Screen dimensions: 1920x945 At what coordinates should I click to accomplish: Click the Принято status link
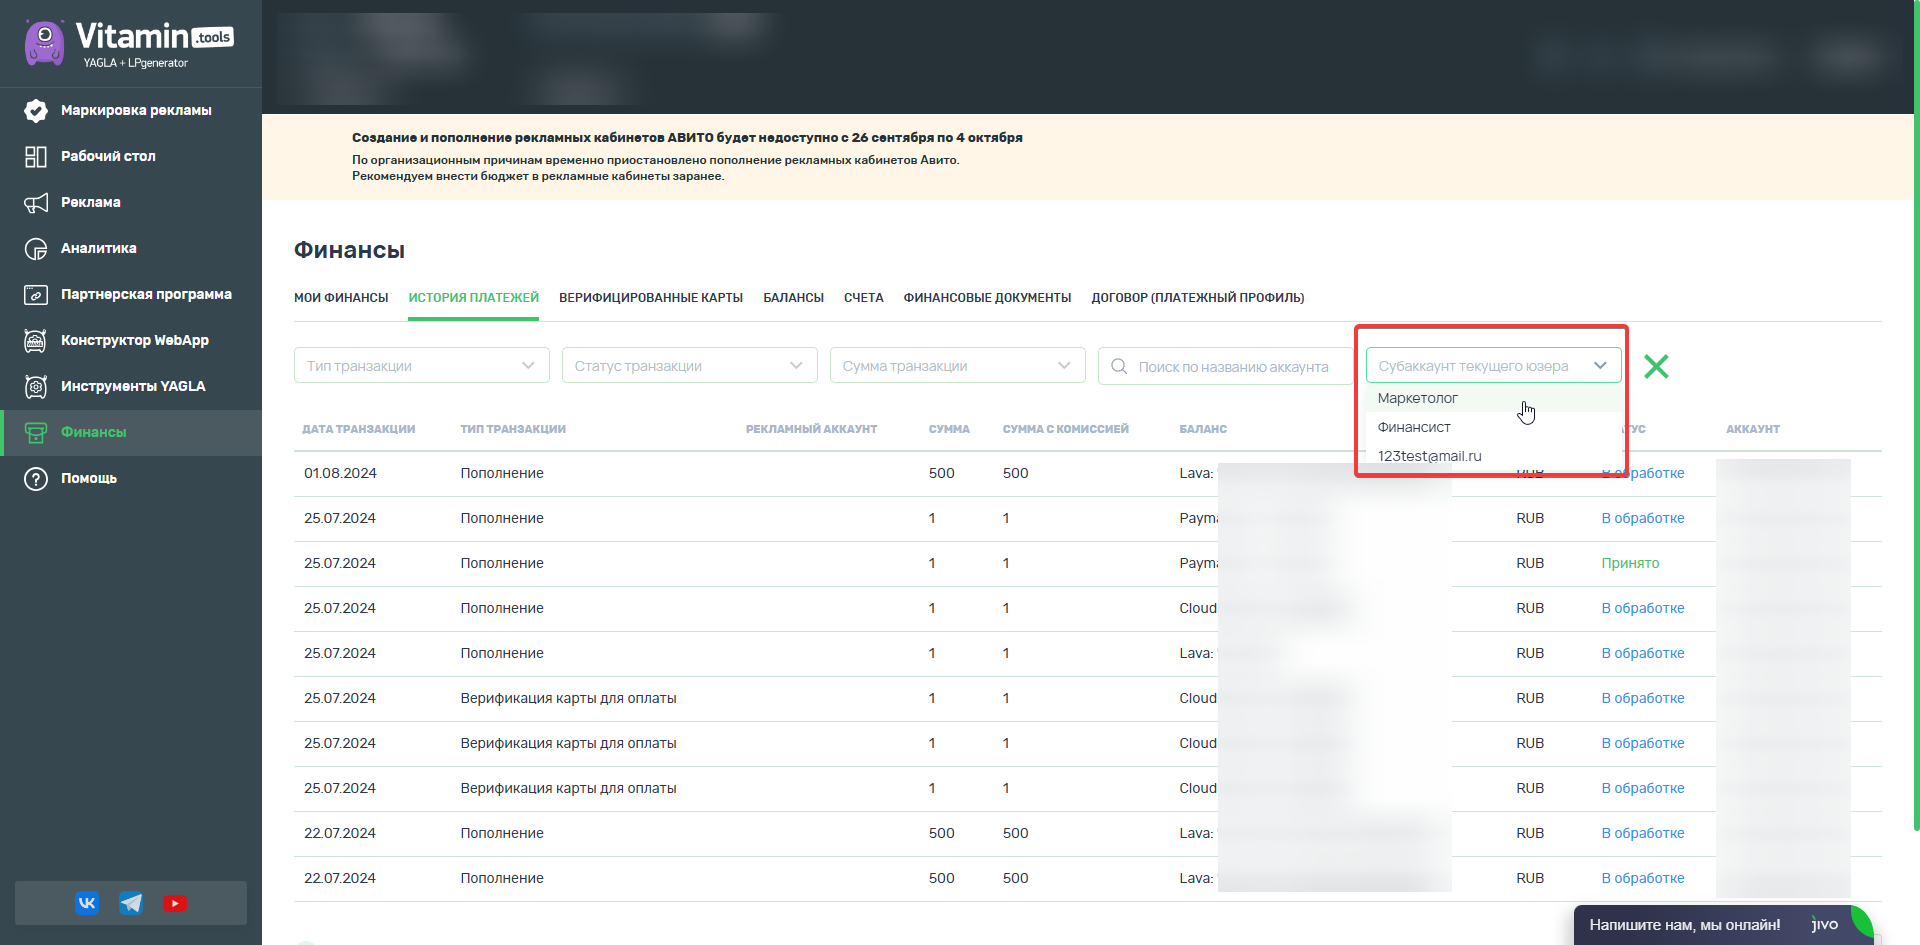1630,563
